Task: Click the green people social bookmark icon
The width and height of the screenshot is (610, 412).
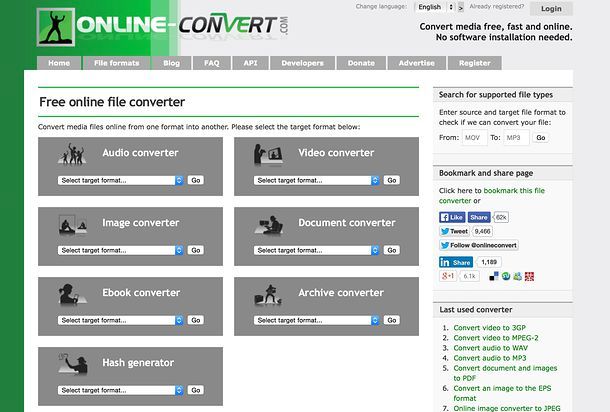Action: click(x=517, y=276)
